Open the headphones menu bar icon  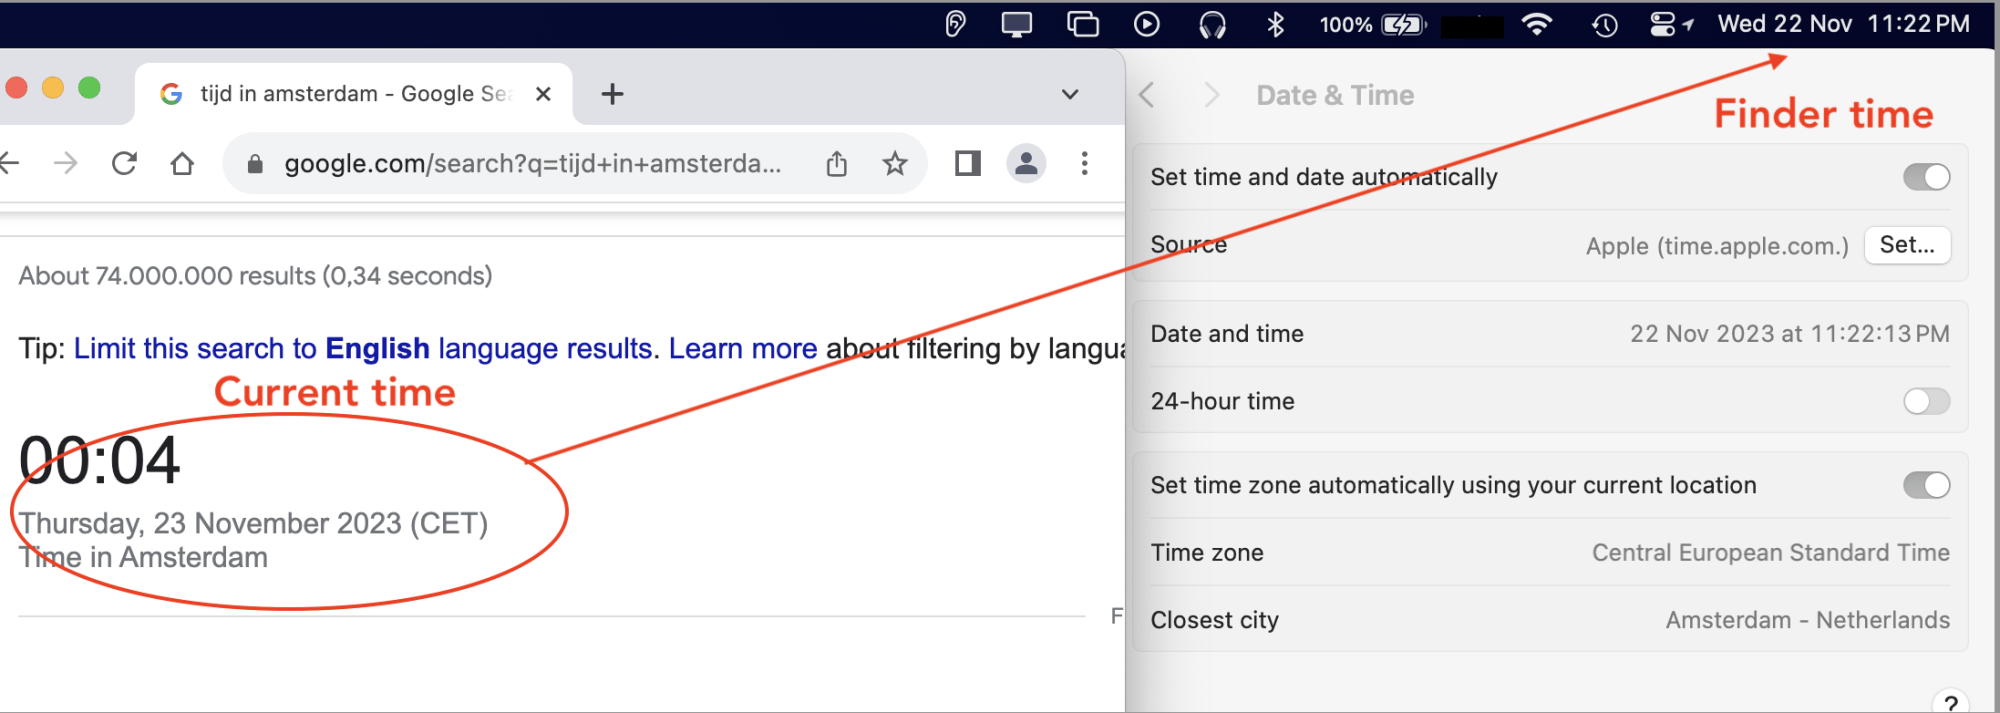coord(1212,24)
